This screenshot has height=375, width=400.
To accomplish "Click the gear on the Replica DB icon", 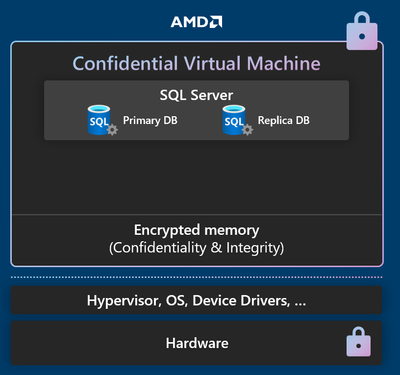I will [247, 130].
